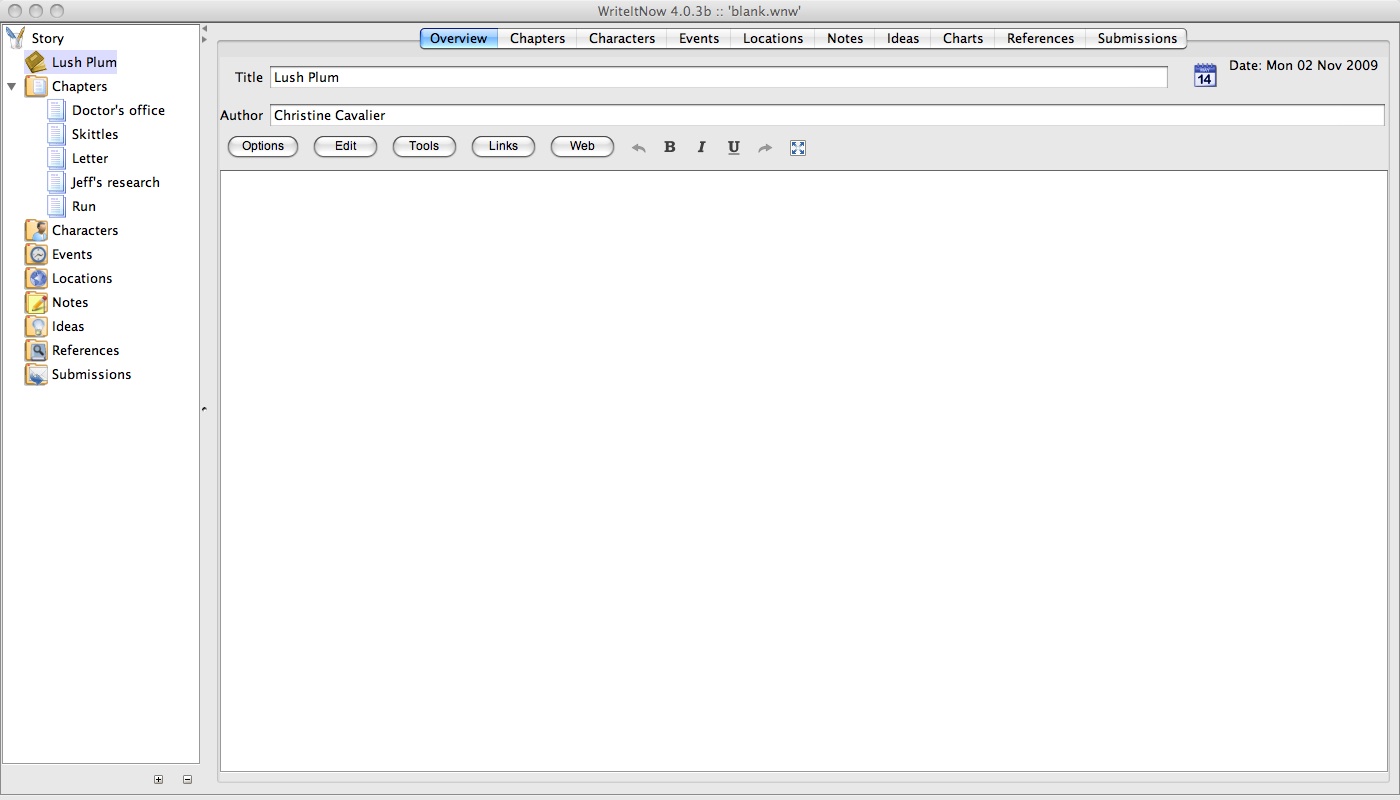Select the Ideas lightbulb icon in sidebar
The height and width of the screenshot is (800, 1400).
click(36, 326)
